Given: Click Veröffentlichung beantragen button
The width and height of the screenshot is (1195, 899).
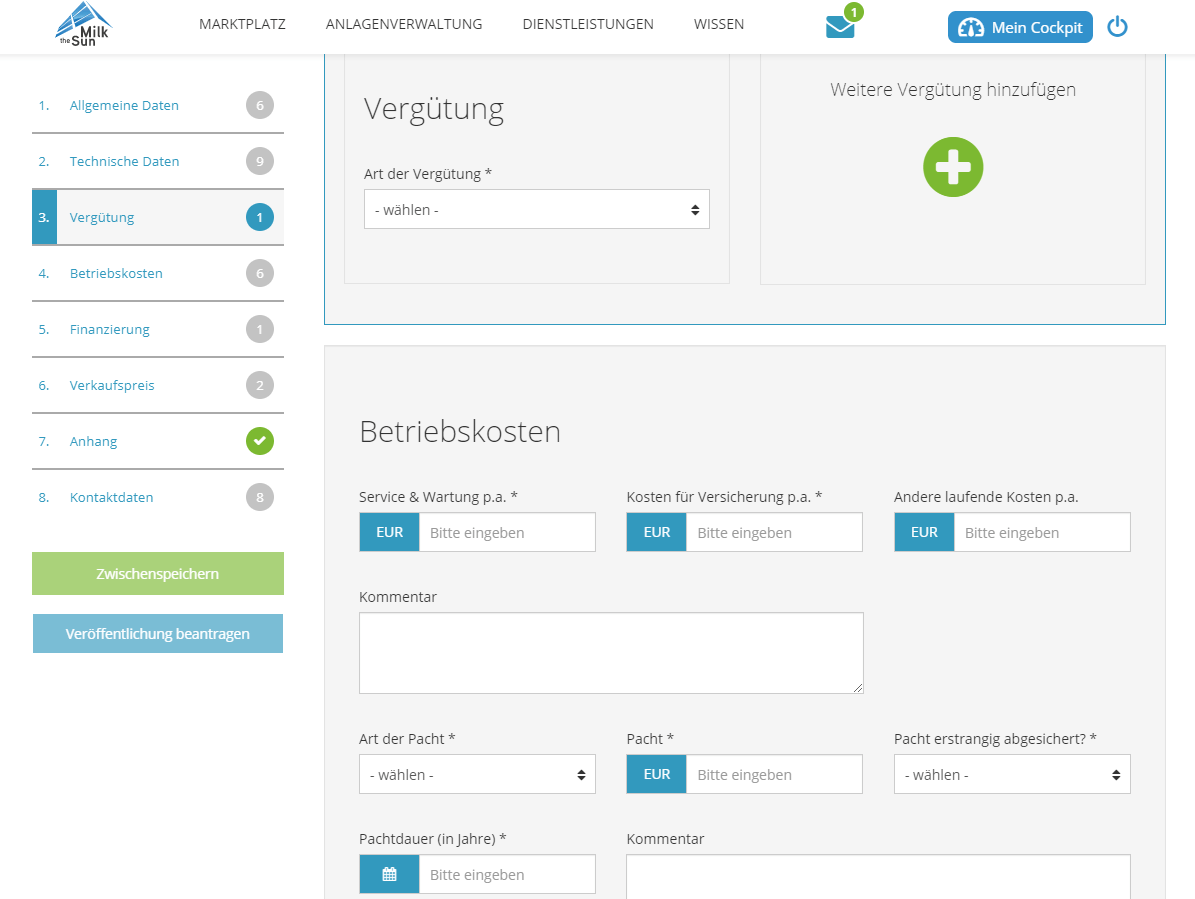Looking at the screenshot, I should click(158, 634).
